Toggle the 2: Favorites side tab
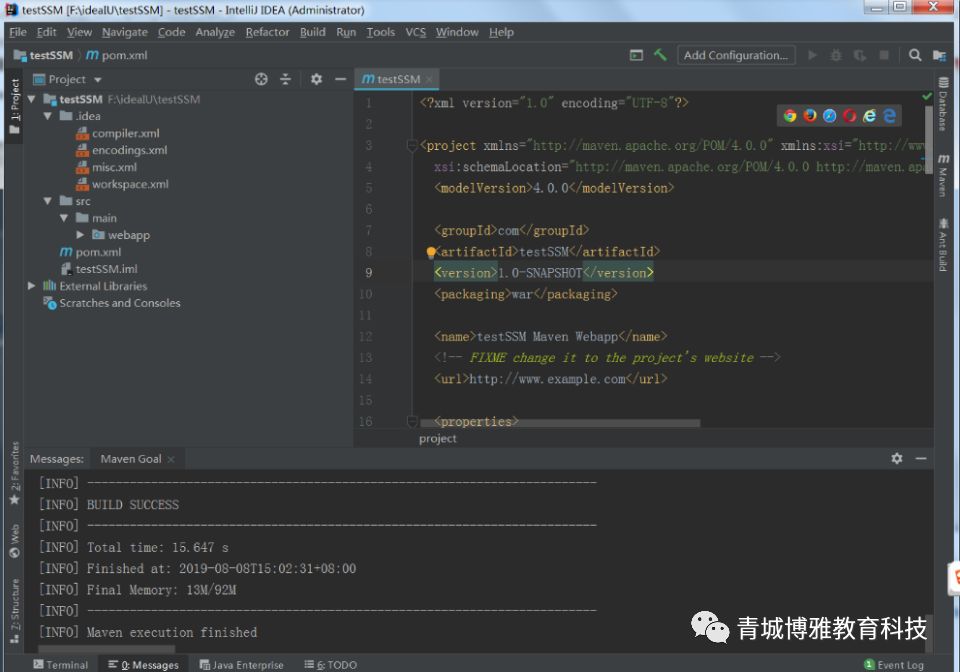This screenshot has height=672, width=960. pyautogui.click(x=15, y=473)
